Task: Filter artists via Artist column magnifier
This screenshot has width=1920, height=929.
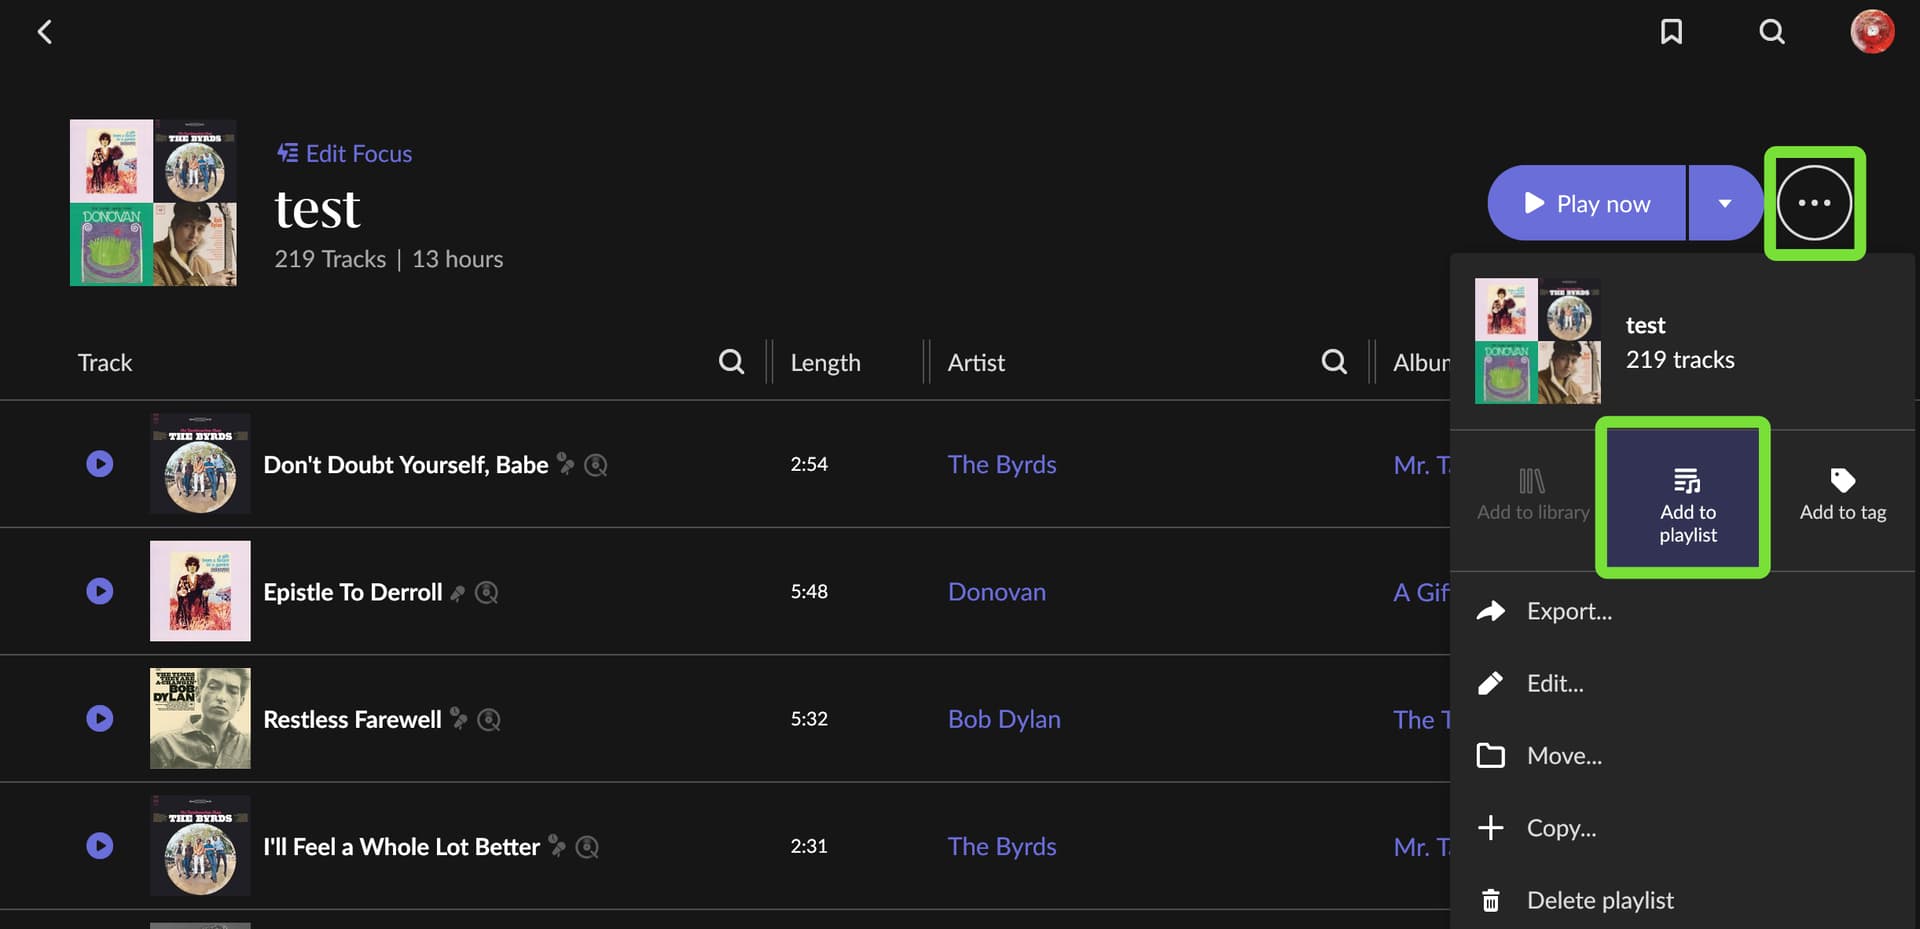Action: [x=1334, y=362]
